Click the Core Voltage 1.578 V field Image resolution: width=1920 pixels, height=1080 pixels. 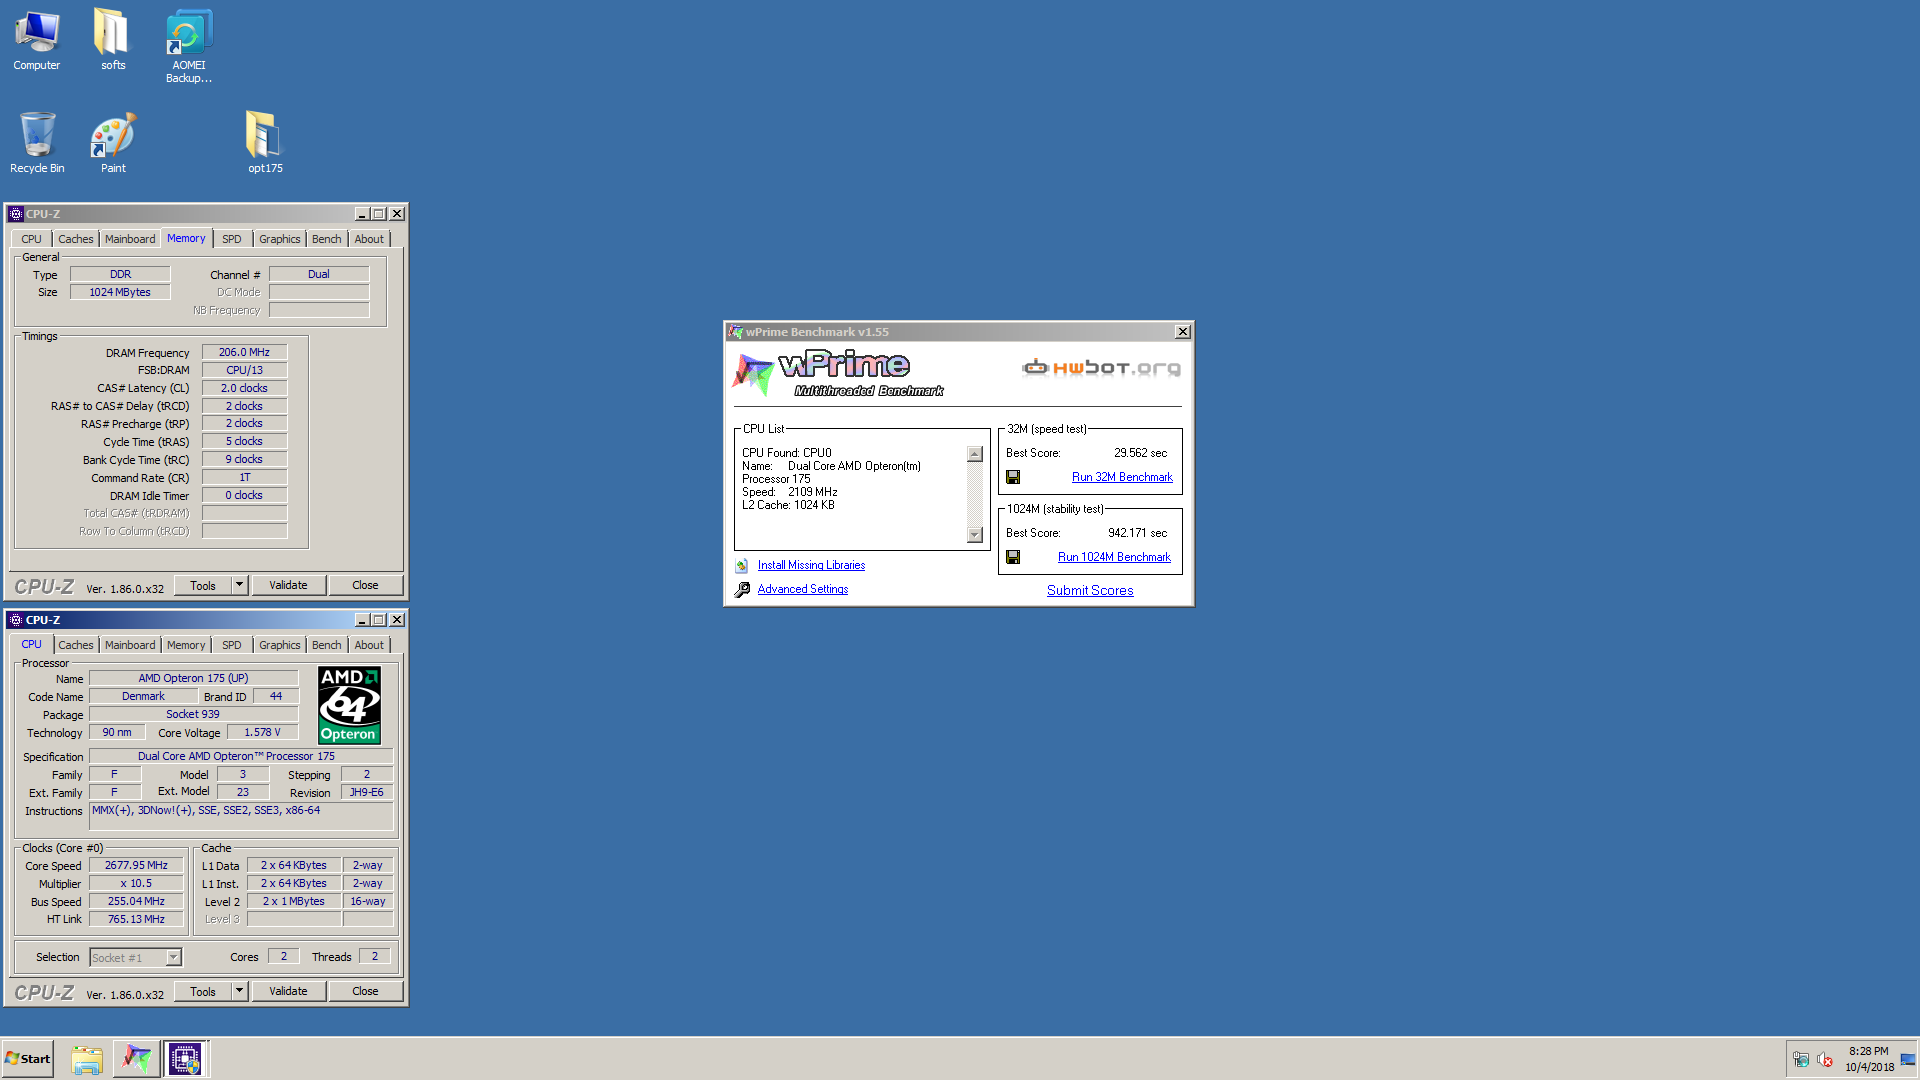click(x=262, y=732)
